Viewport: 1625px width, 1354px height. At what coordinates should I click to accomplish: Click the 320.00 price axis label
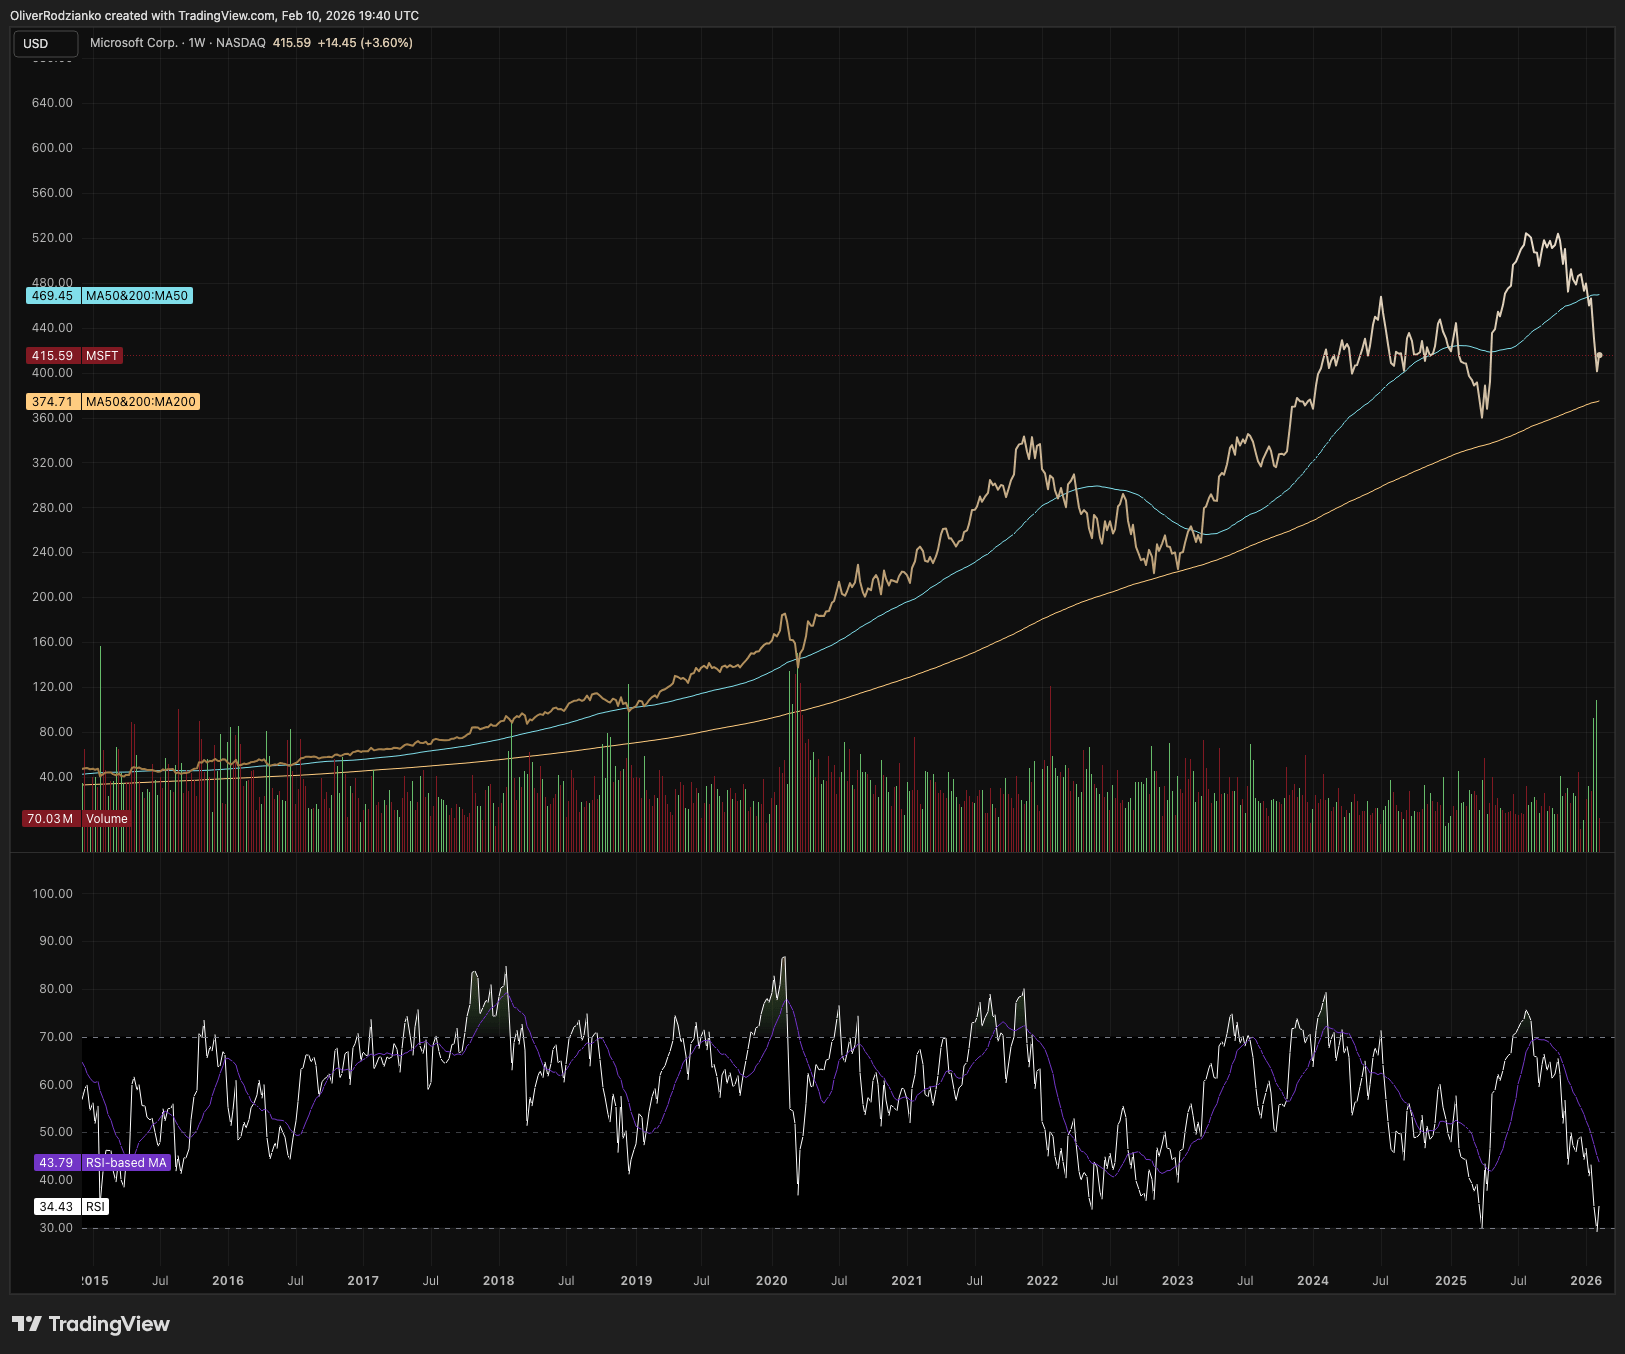click(53, 463)
